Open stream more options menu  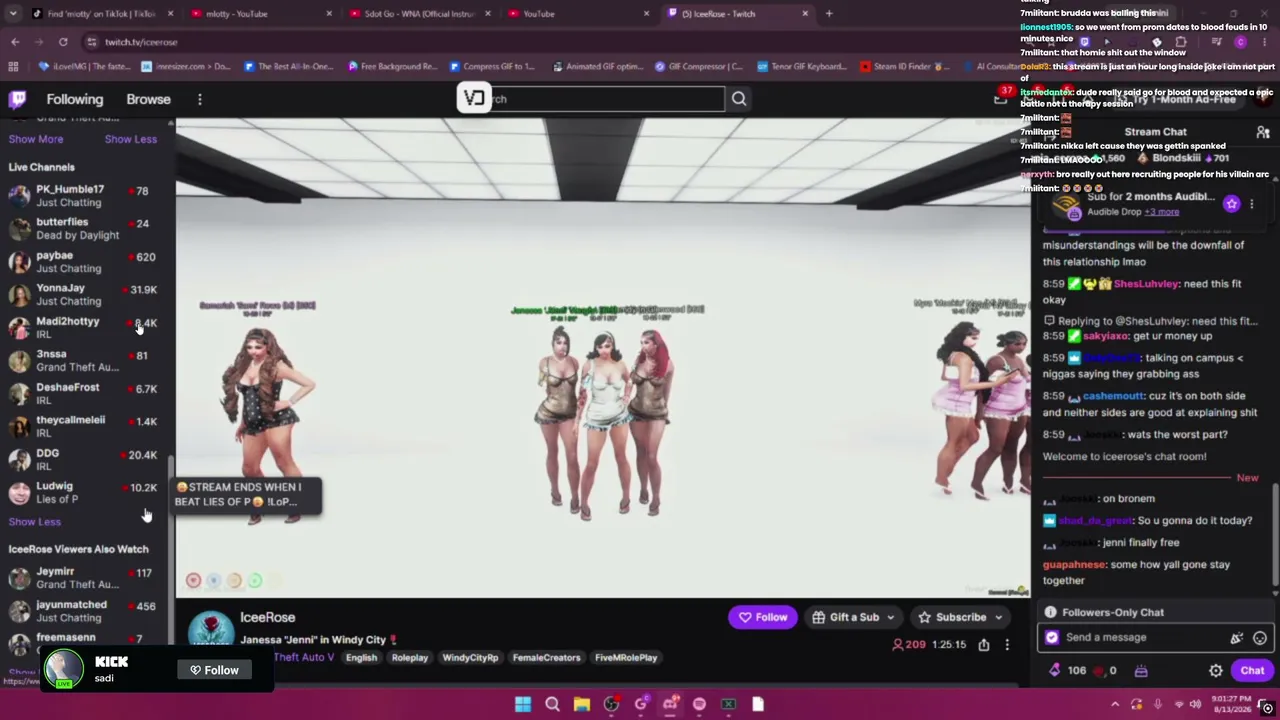coord(1007,645)
